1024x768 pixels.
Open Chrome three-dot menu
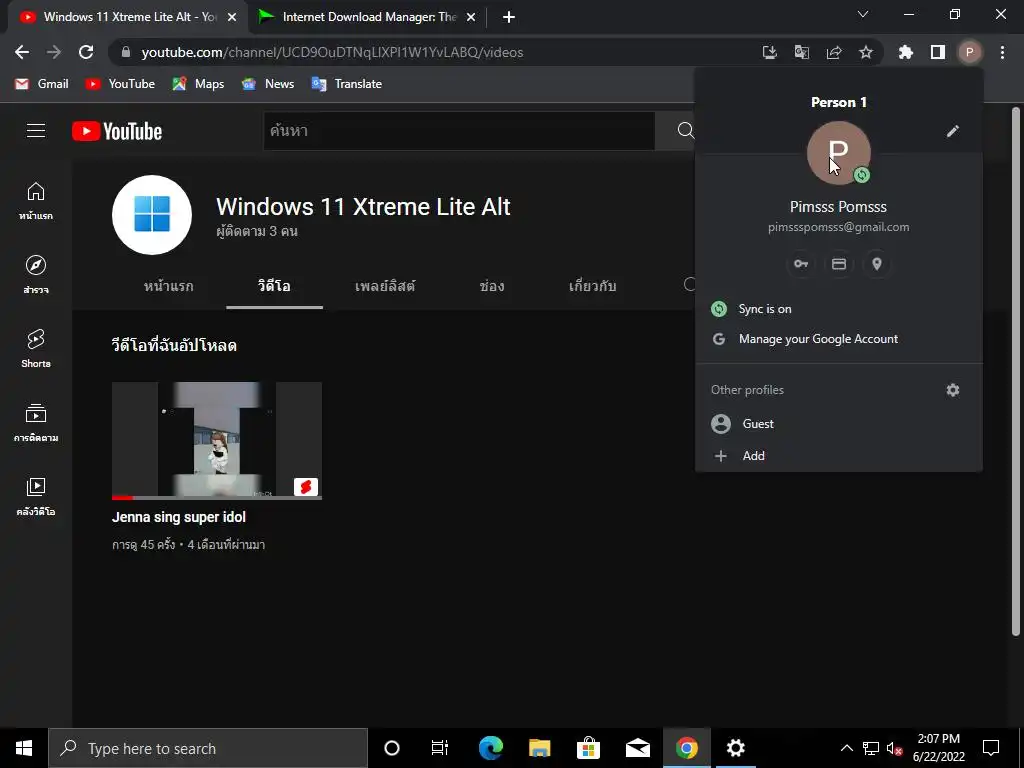click(1002, 52)
